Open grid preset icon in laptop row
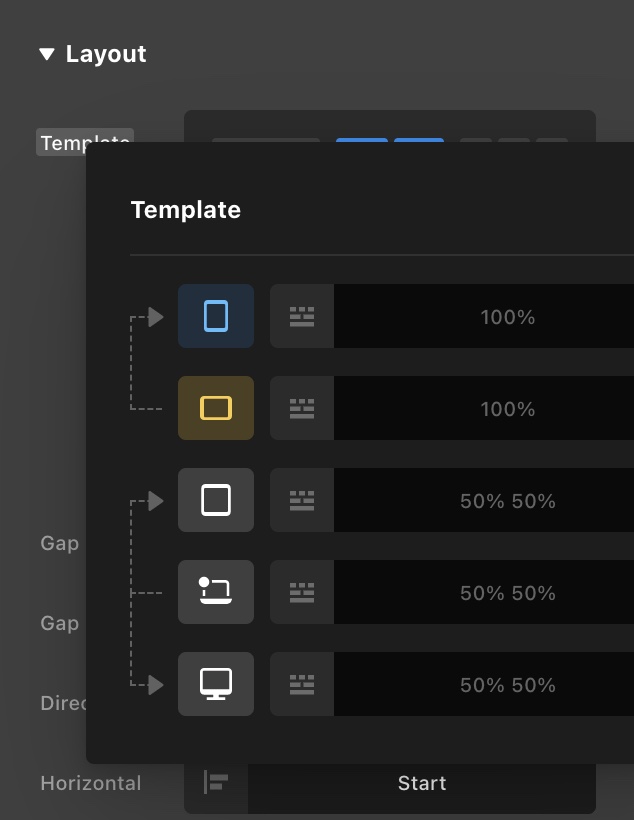634x820 pixels. 302,592
